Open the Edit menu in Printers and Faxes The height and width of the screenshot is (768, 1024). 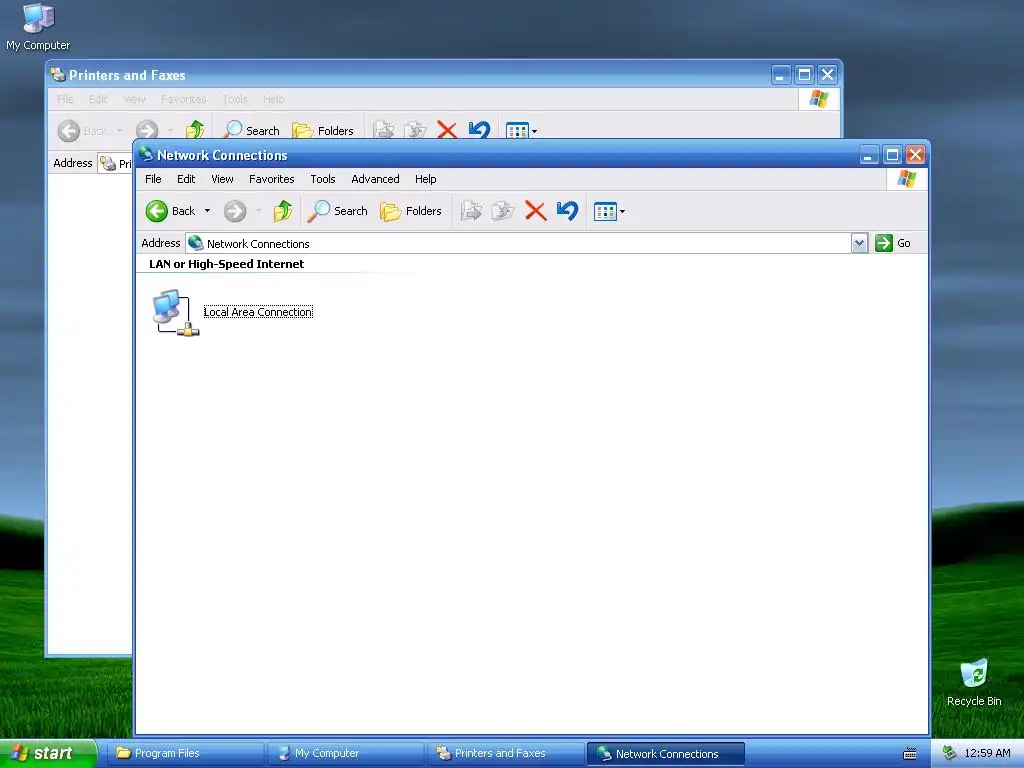click(x=98, y=99)
